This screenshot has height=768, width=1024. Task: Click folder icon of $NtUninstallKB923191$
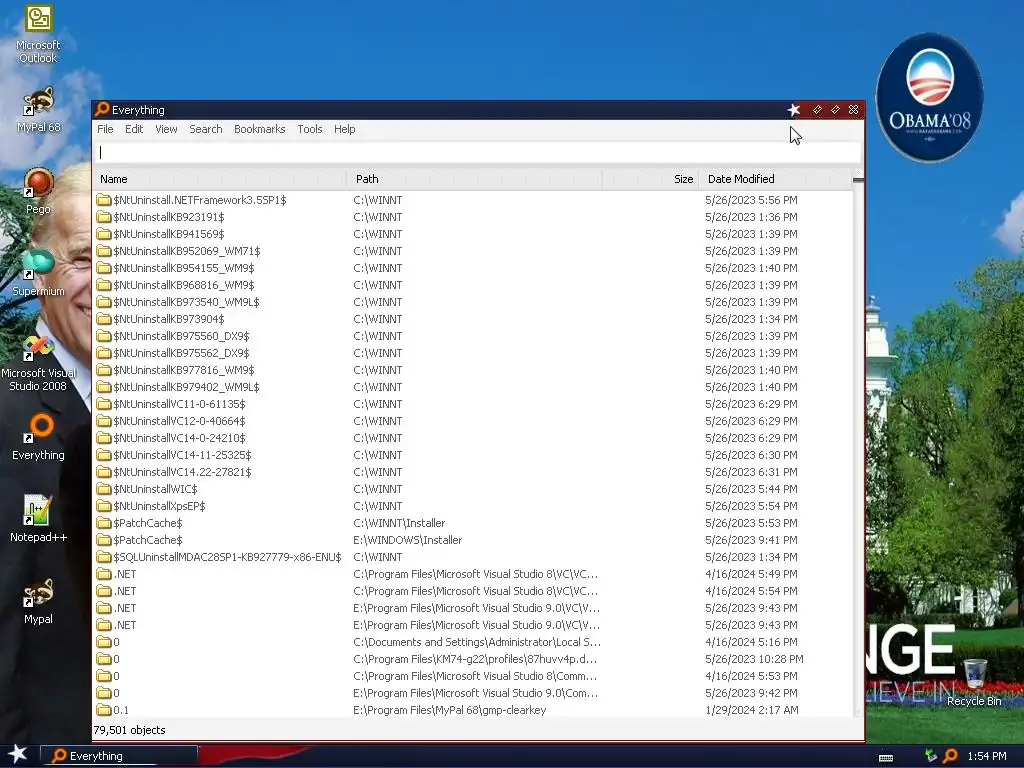click(x=103, y=217)
